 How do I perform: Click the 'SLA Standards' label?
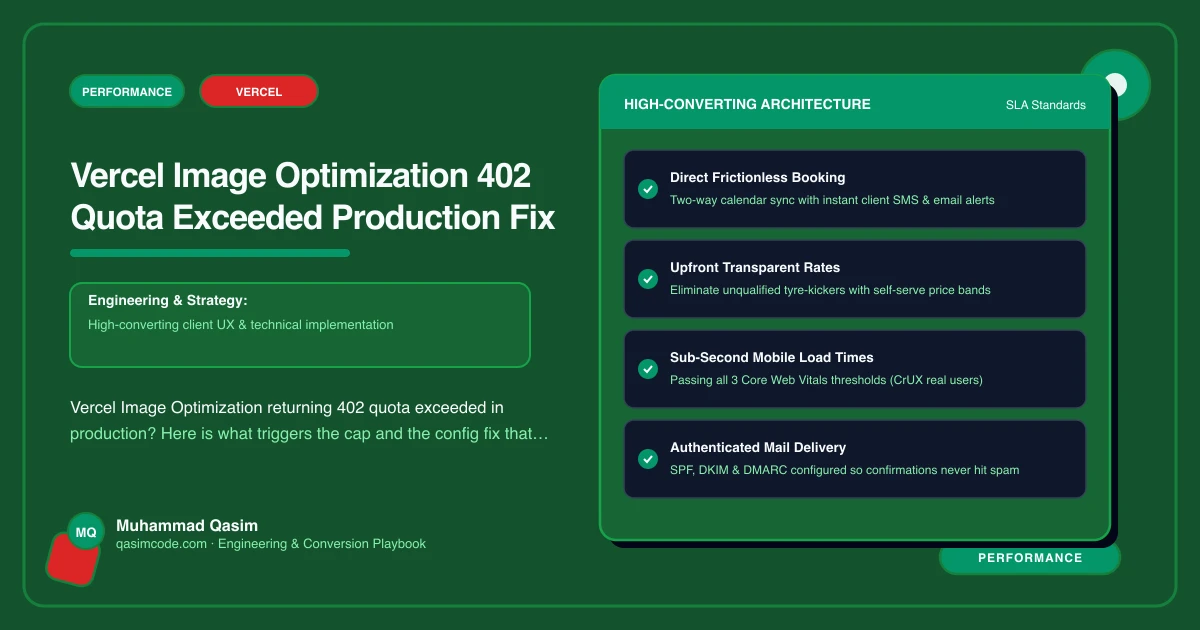point(1046,105)
